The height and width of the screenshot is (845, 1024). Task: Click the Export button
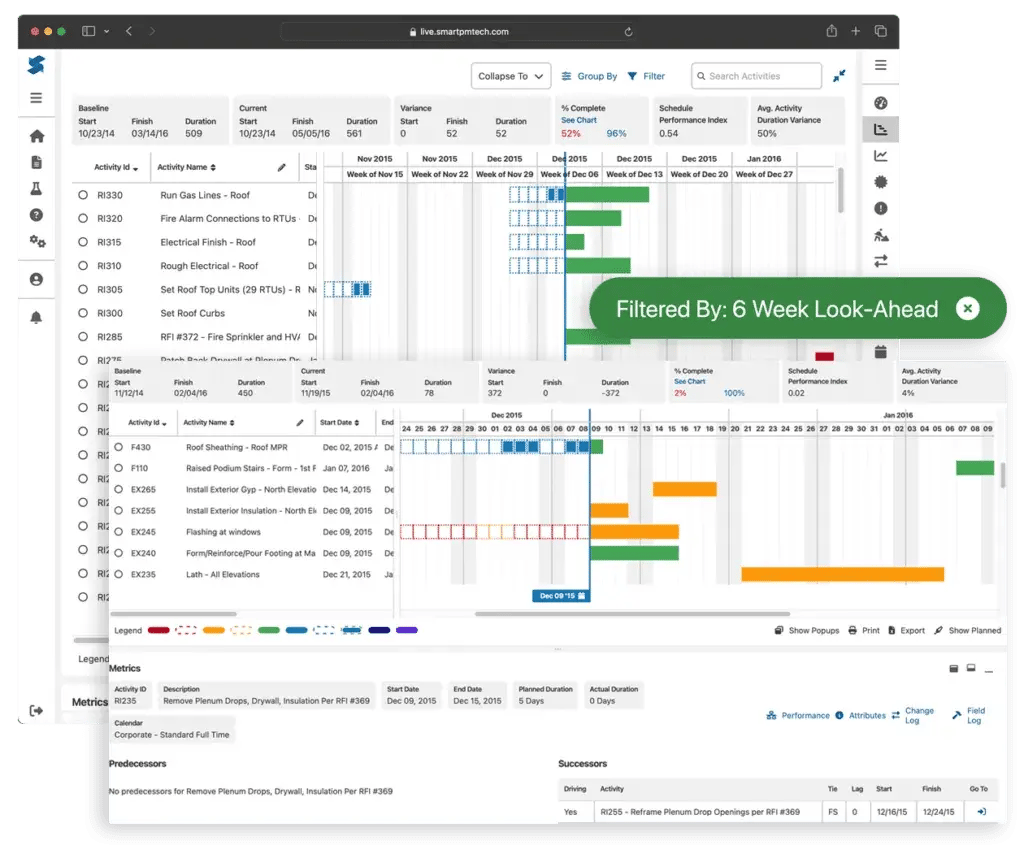pyautogui.click(x=906, y=631)
